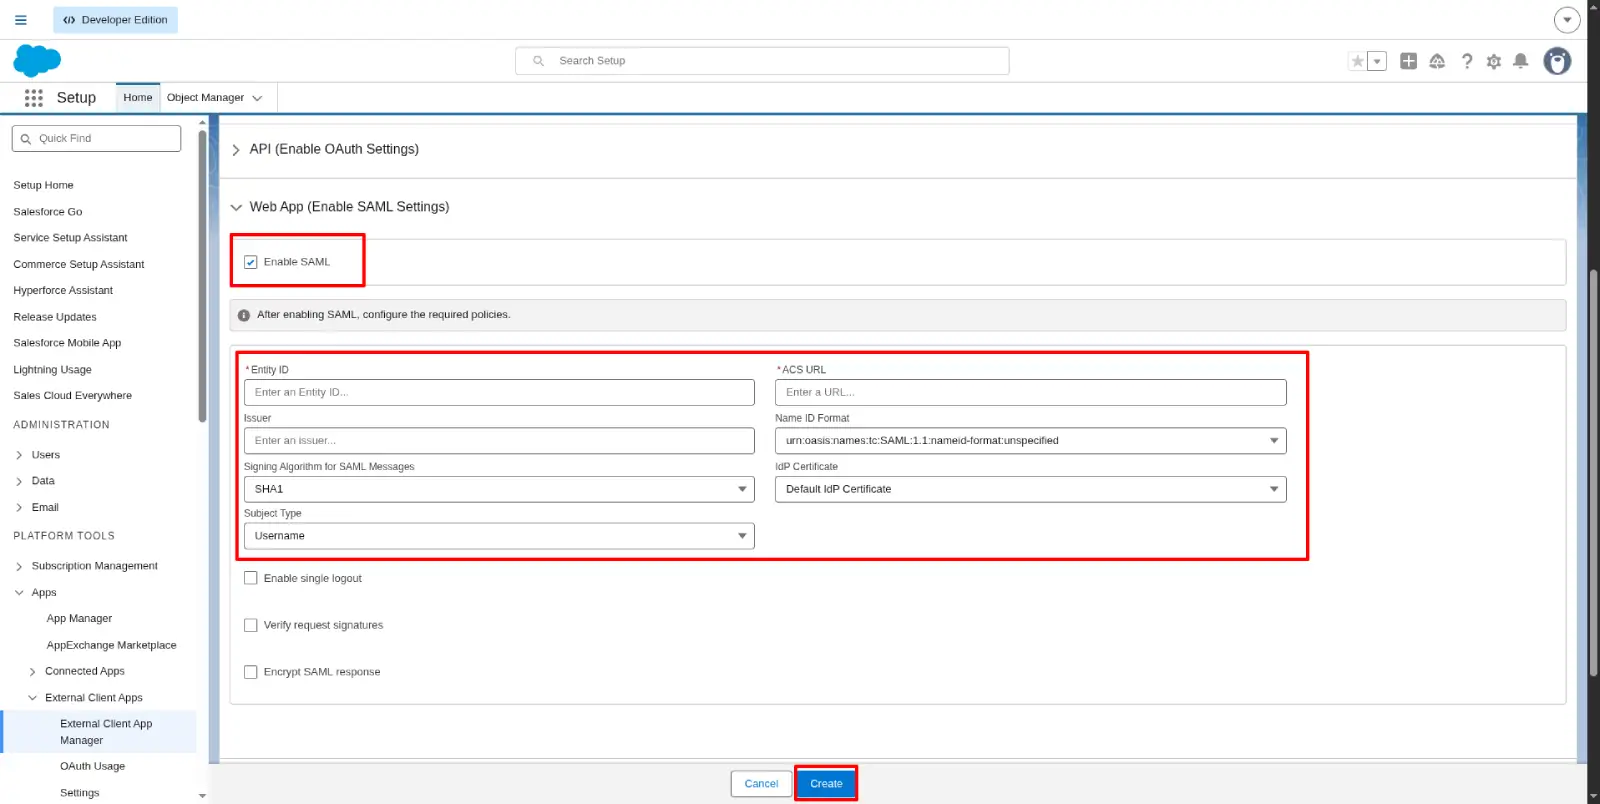Image resolution: width=1600 pixels, height=804 pixels.
Task: Click the Issuer input field
Action: 499,441
